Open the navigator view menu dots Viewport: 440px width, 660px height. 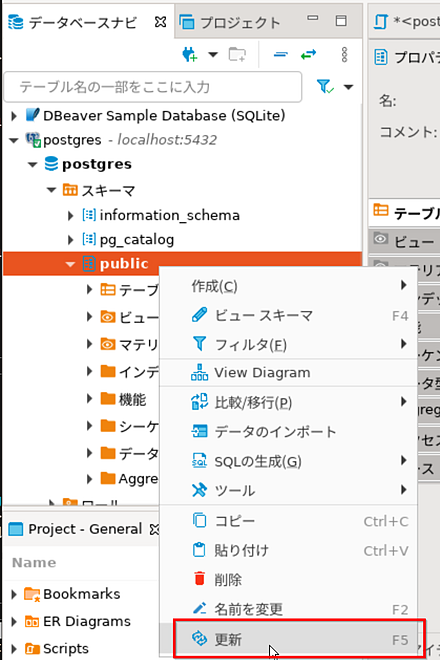pyautogui.click(x=344, y=54)
